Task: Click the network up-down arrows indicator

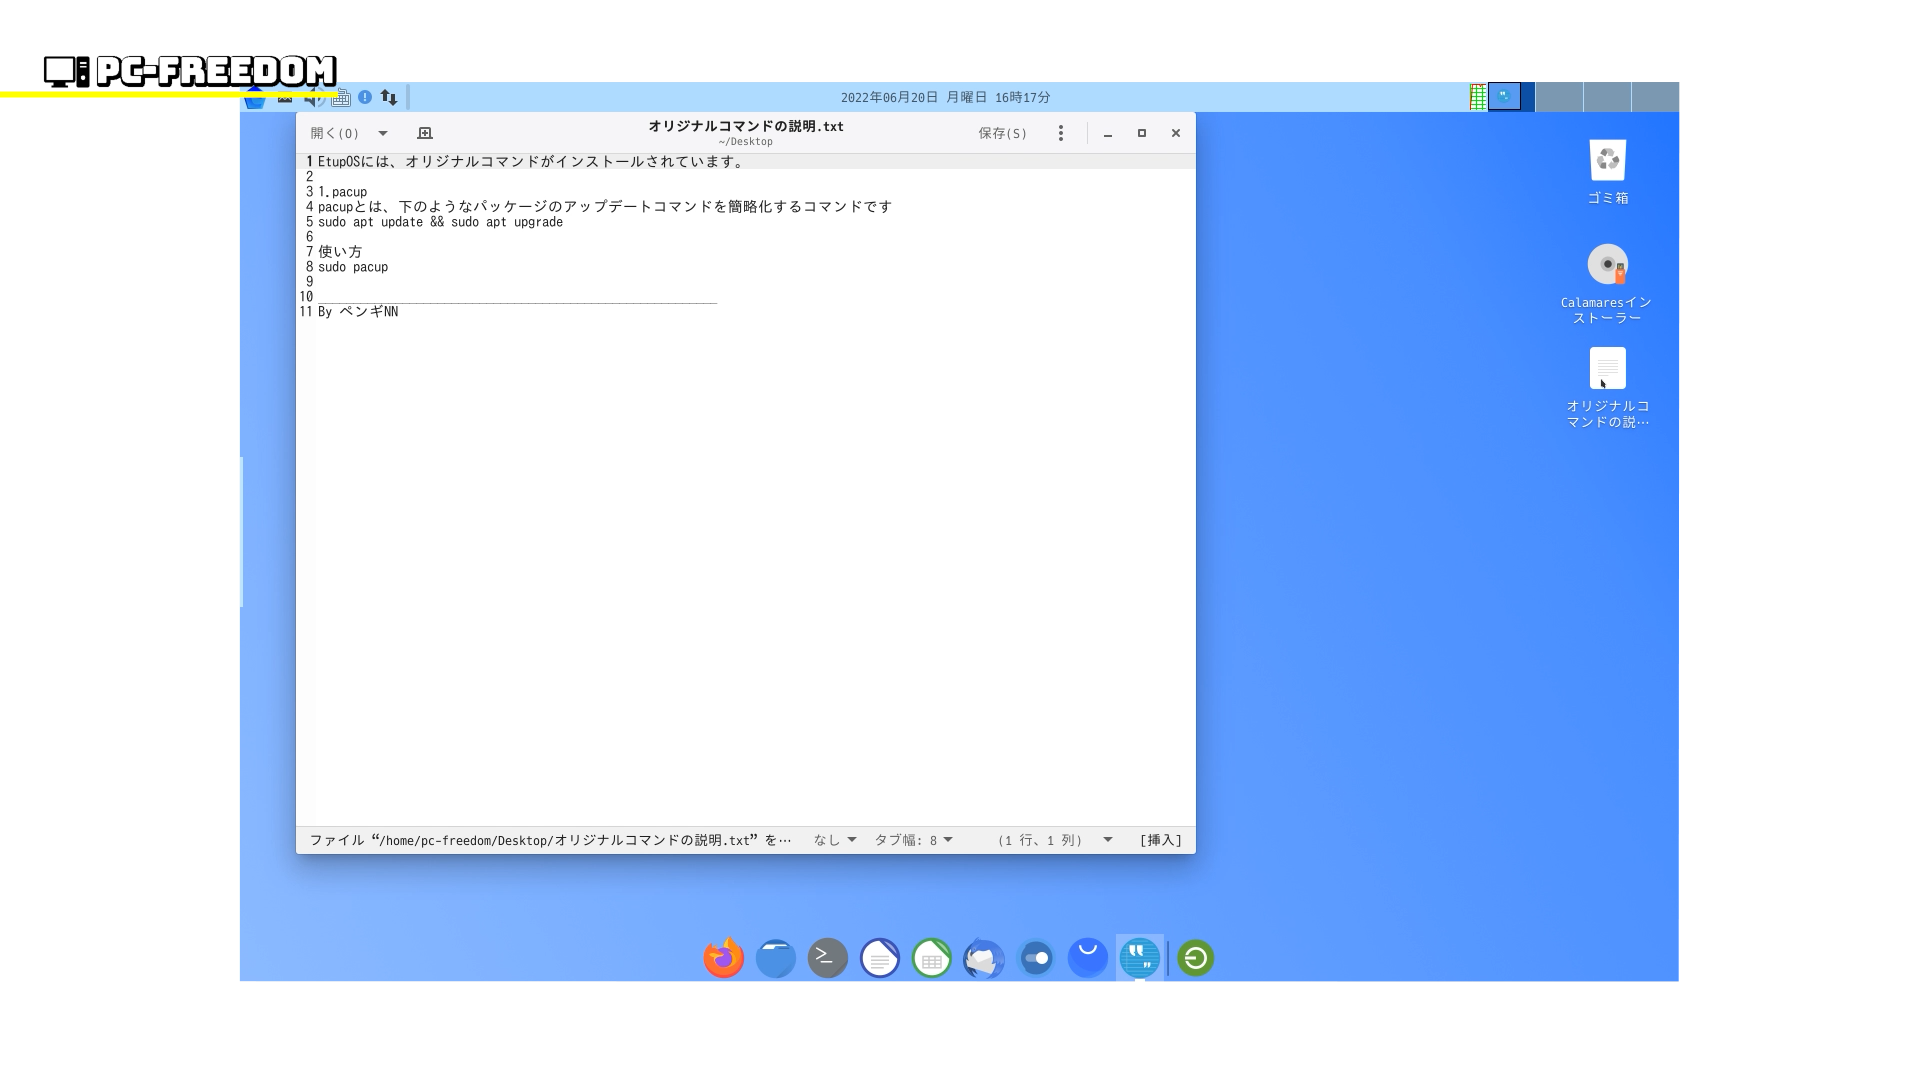Action: (x=389, y=97)
